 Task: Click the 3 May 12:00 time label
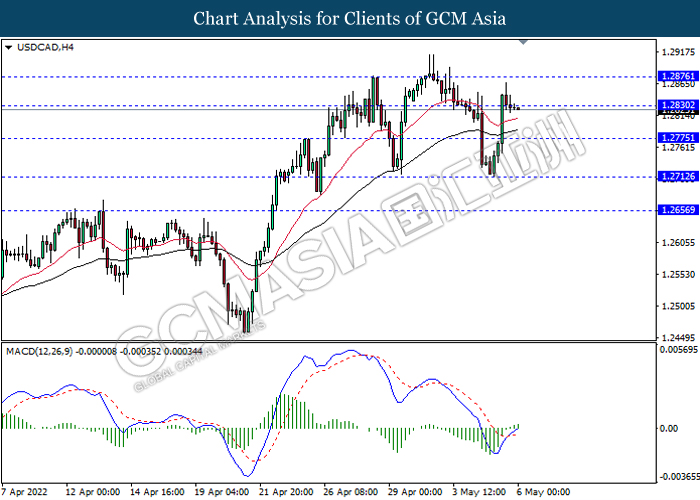pos(479,492)
